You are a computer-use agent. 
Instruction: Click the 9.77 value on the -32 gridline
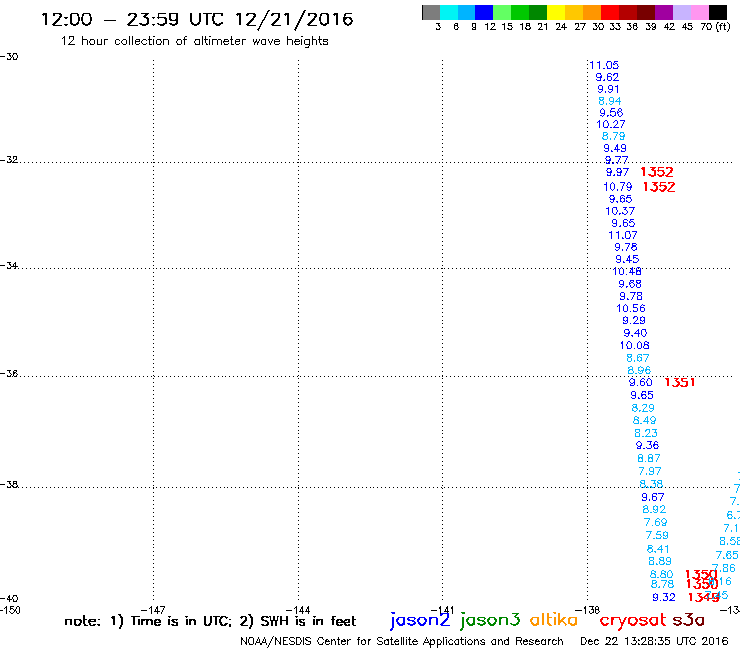tap(616, 160)
